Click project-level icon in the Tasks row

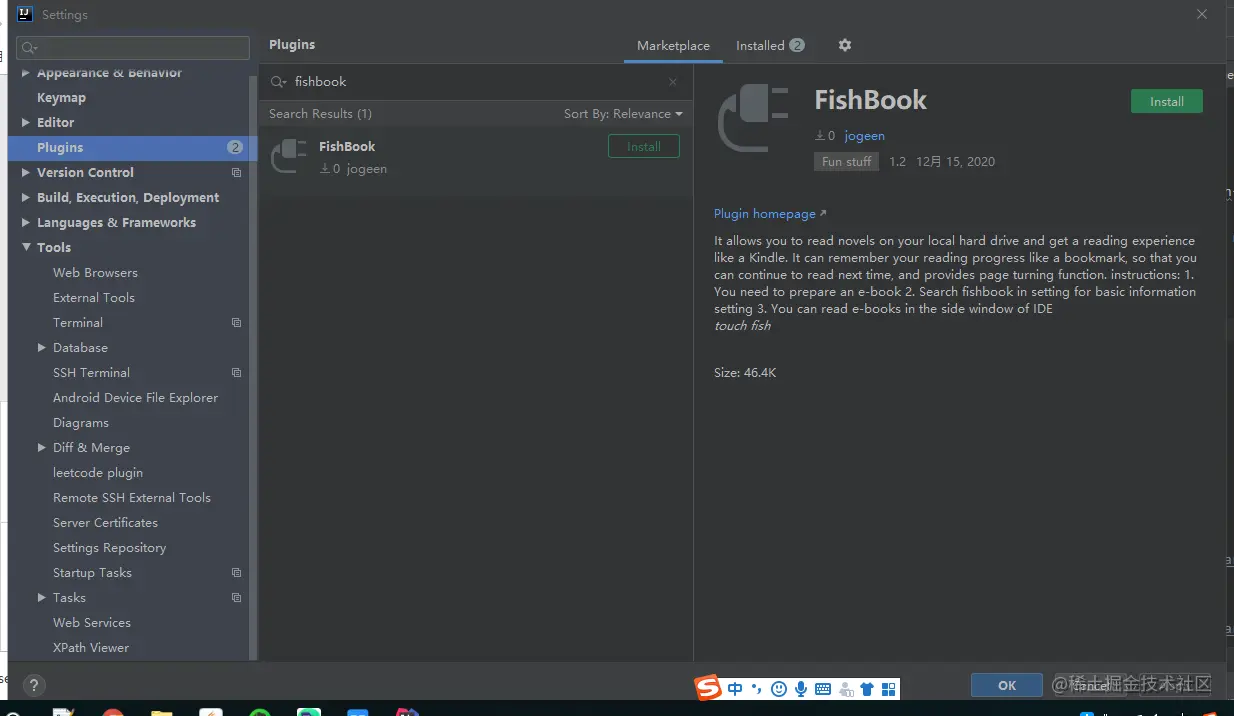pos(237,598)
